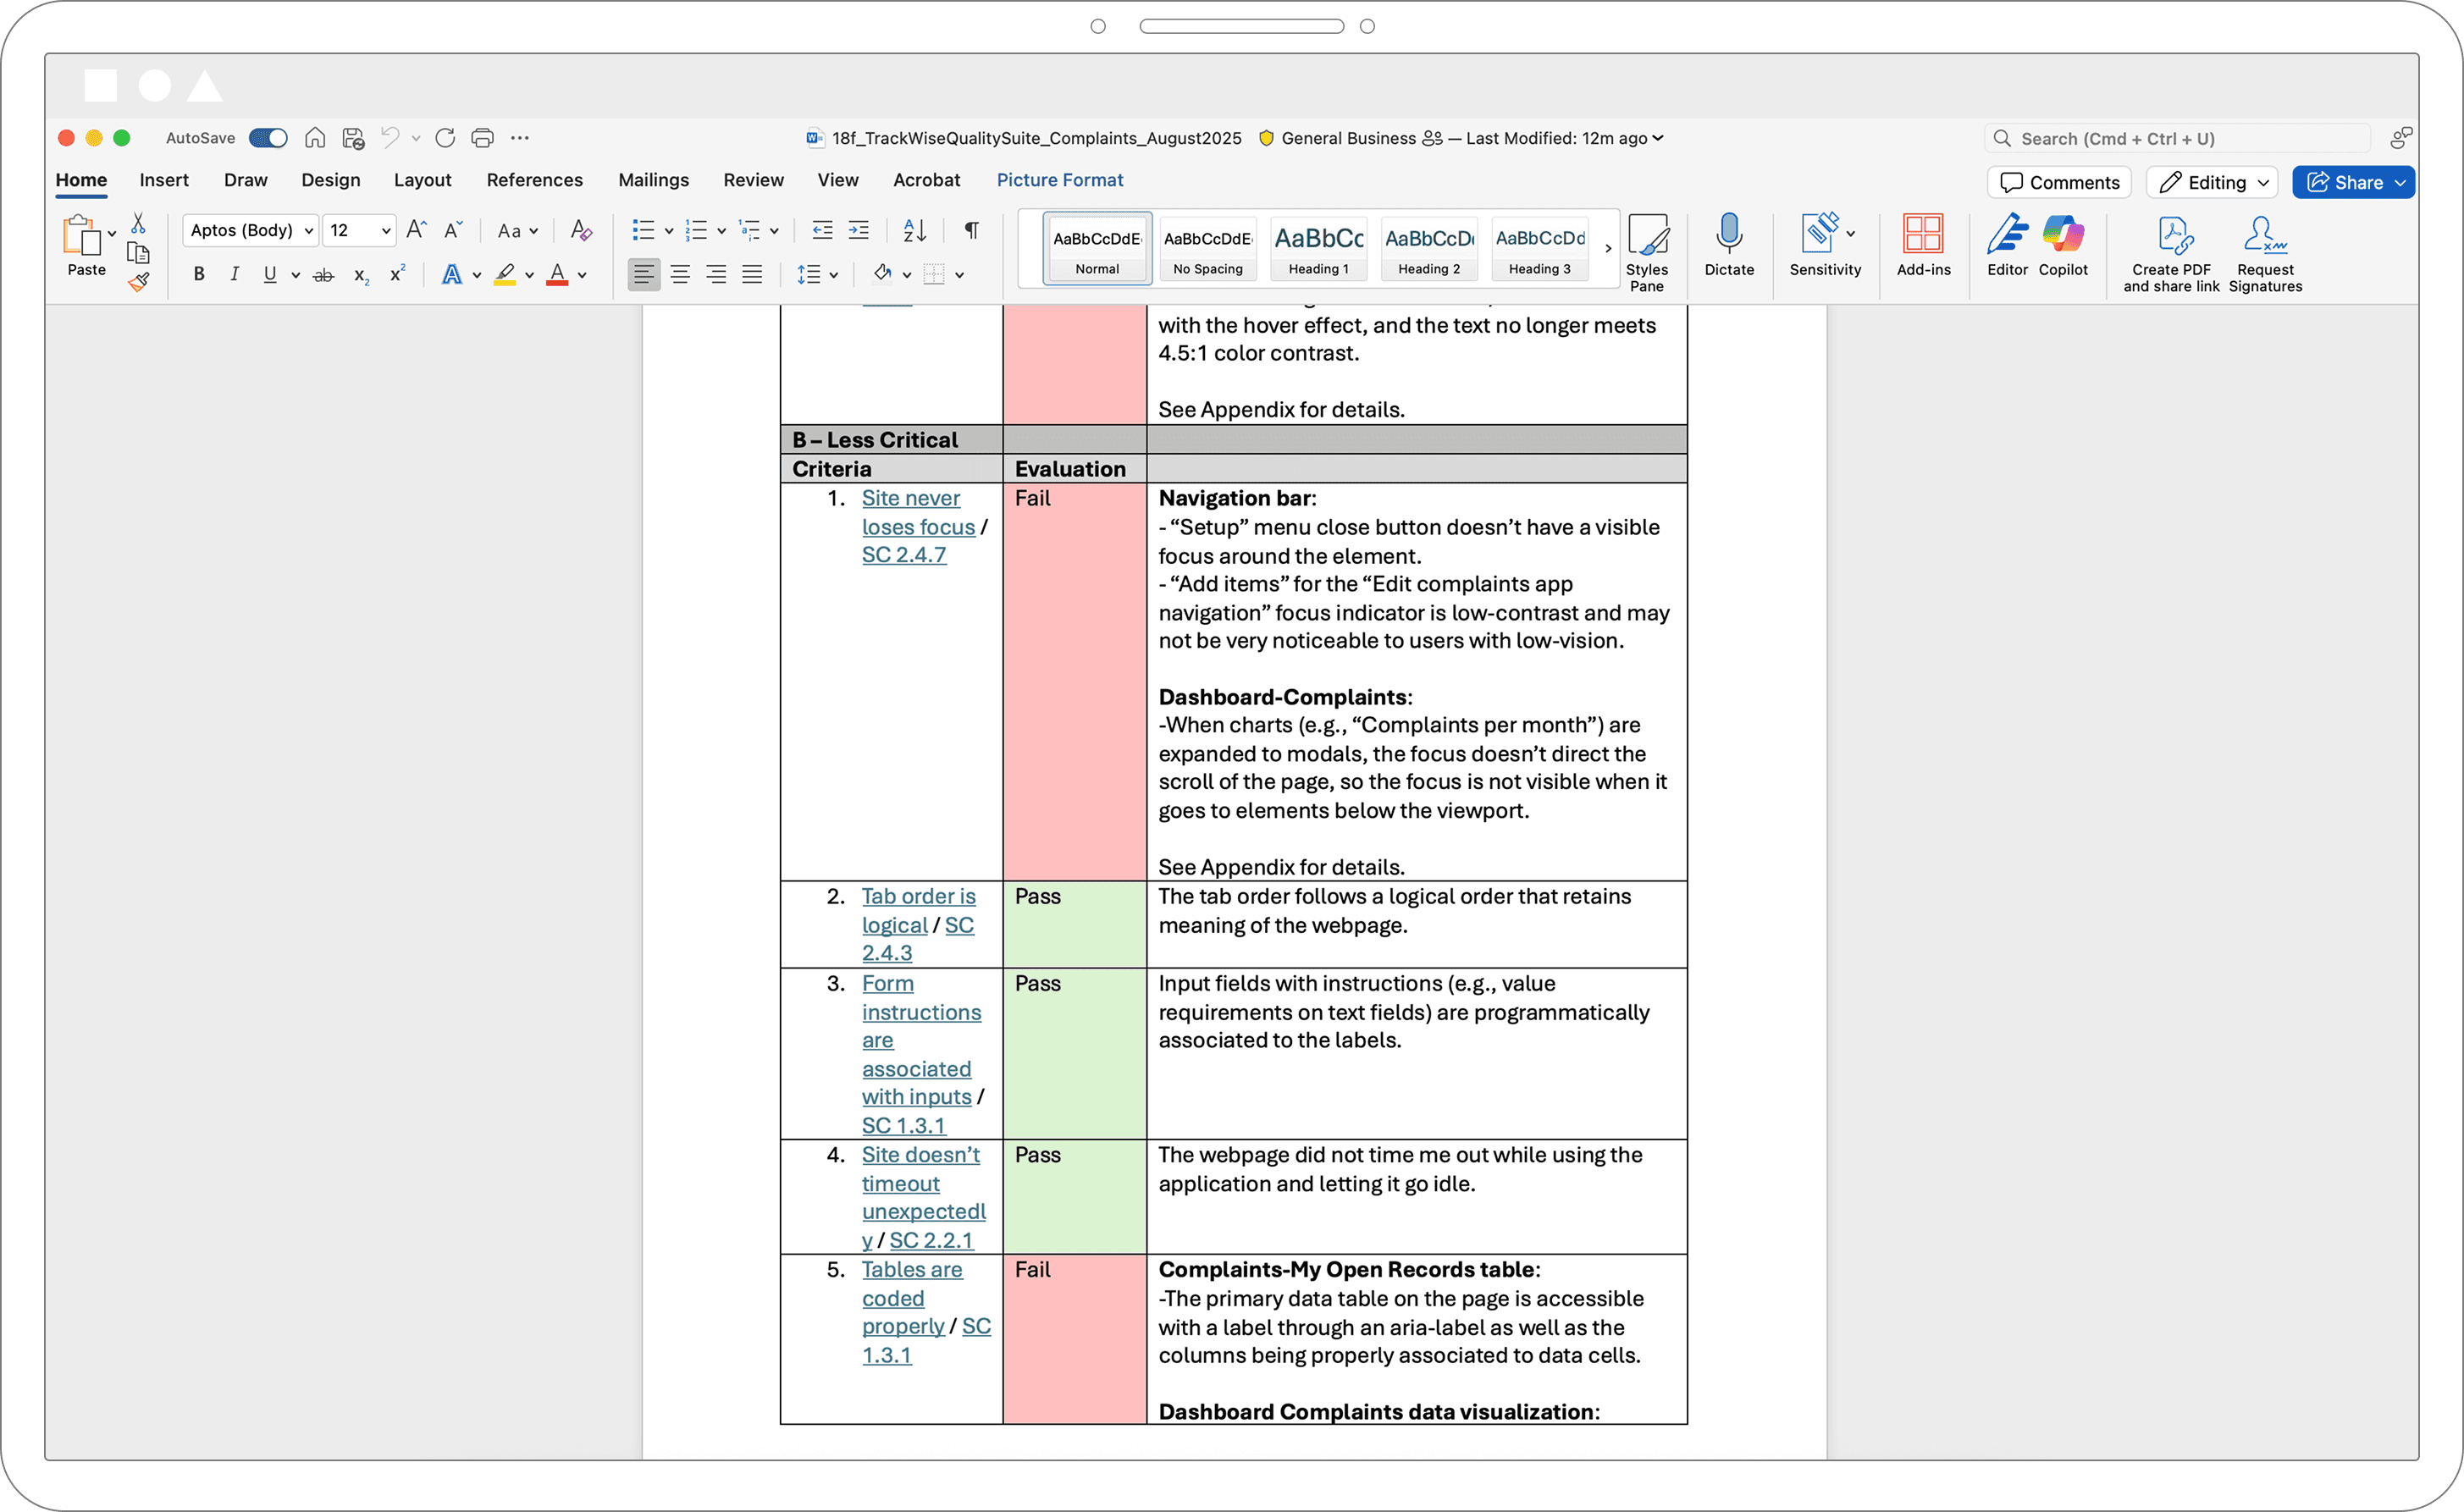2464x1512 pixels.
Task: Follow the SC 2.2.1 link
Action: click(x=931, y=1240)
